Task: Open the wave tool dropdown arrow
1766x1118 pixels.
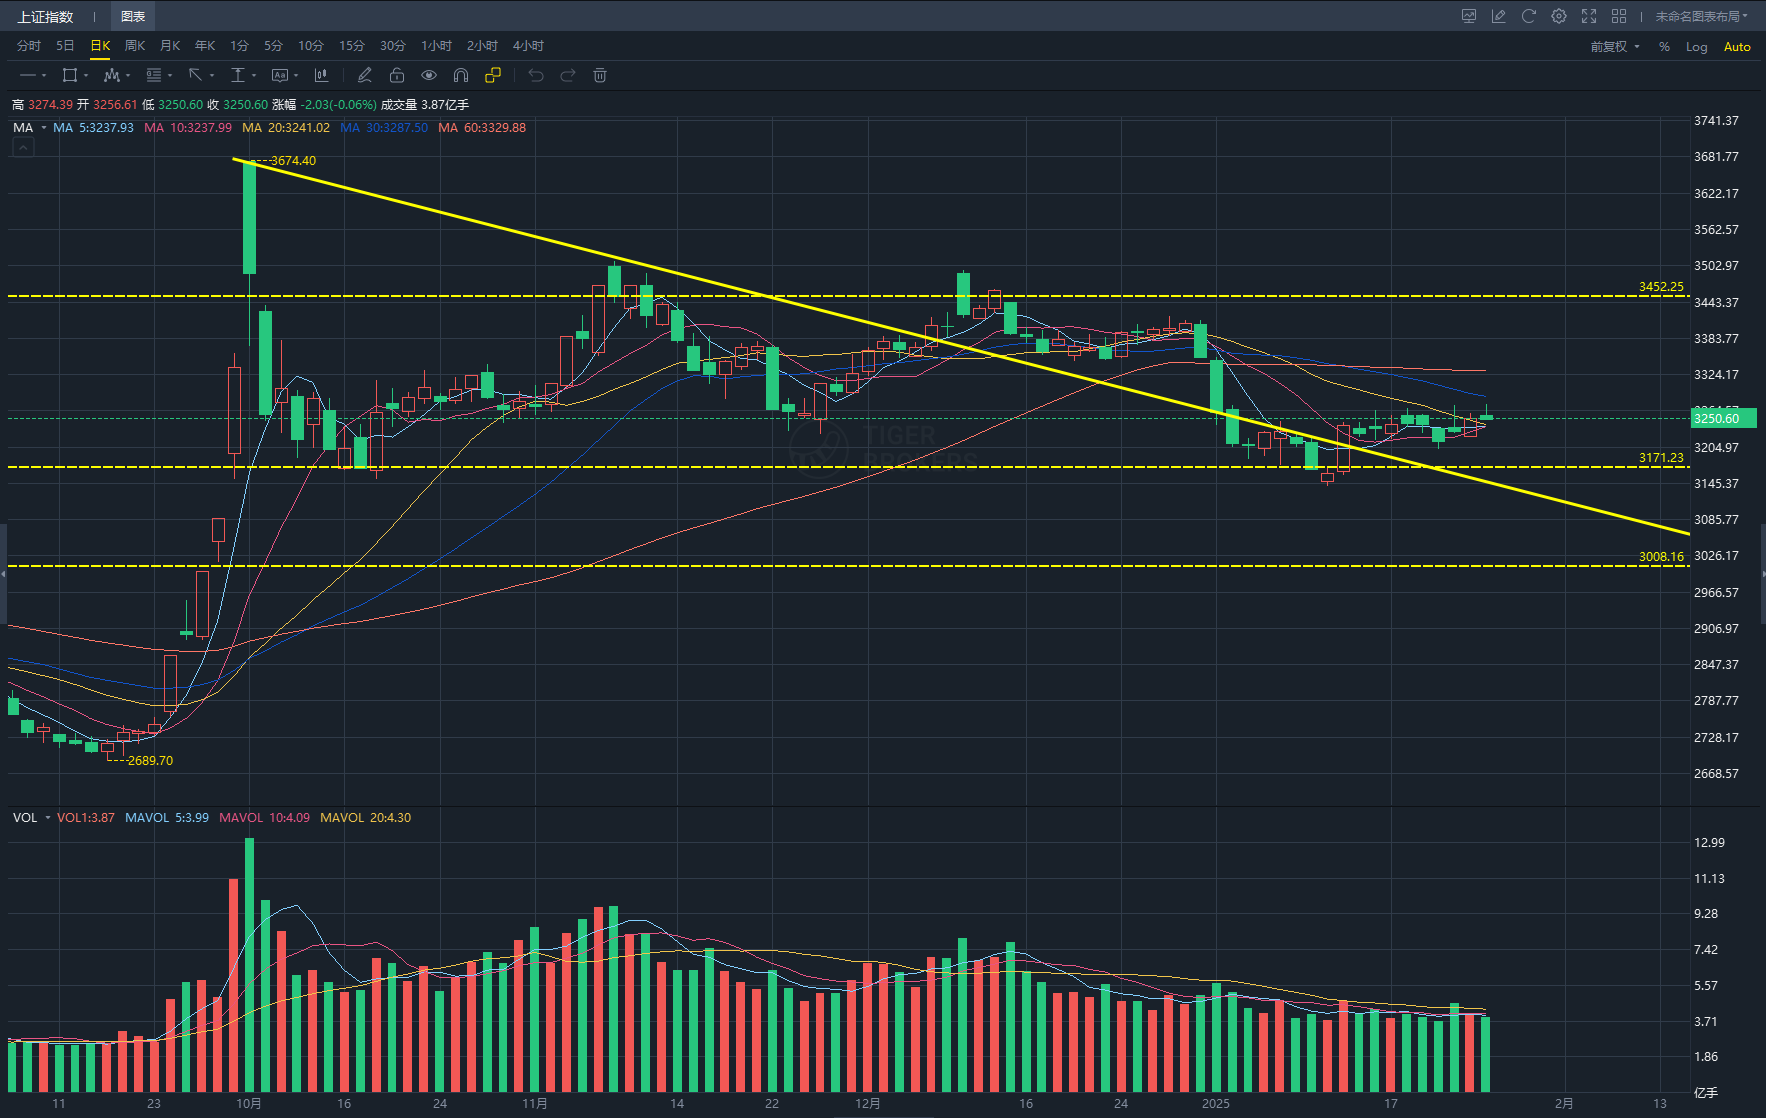Action: click(128, 75)
